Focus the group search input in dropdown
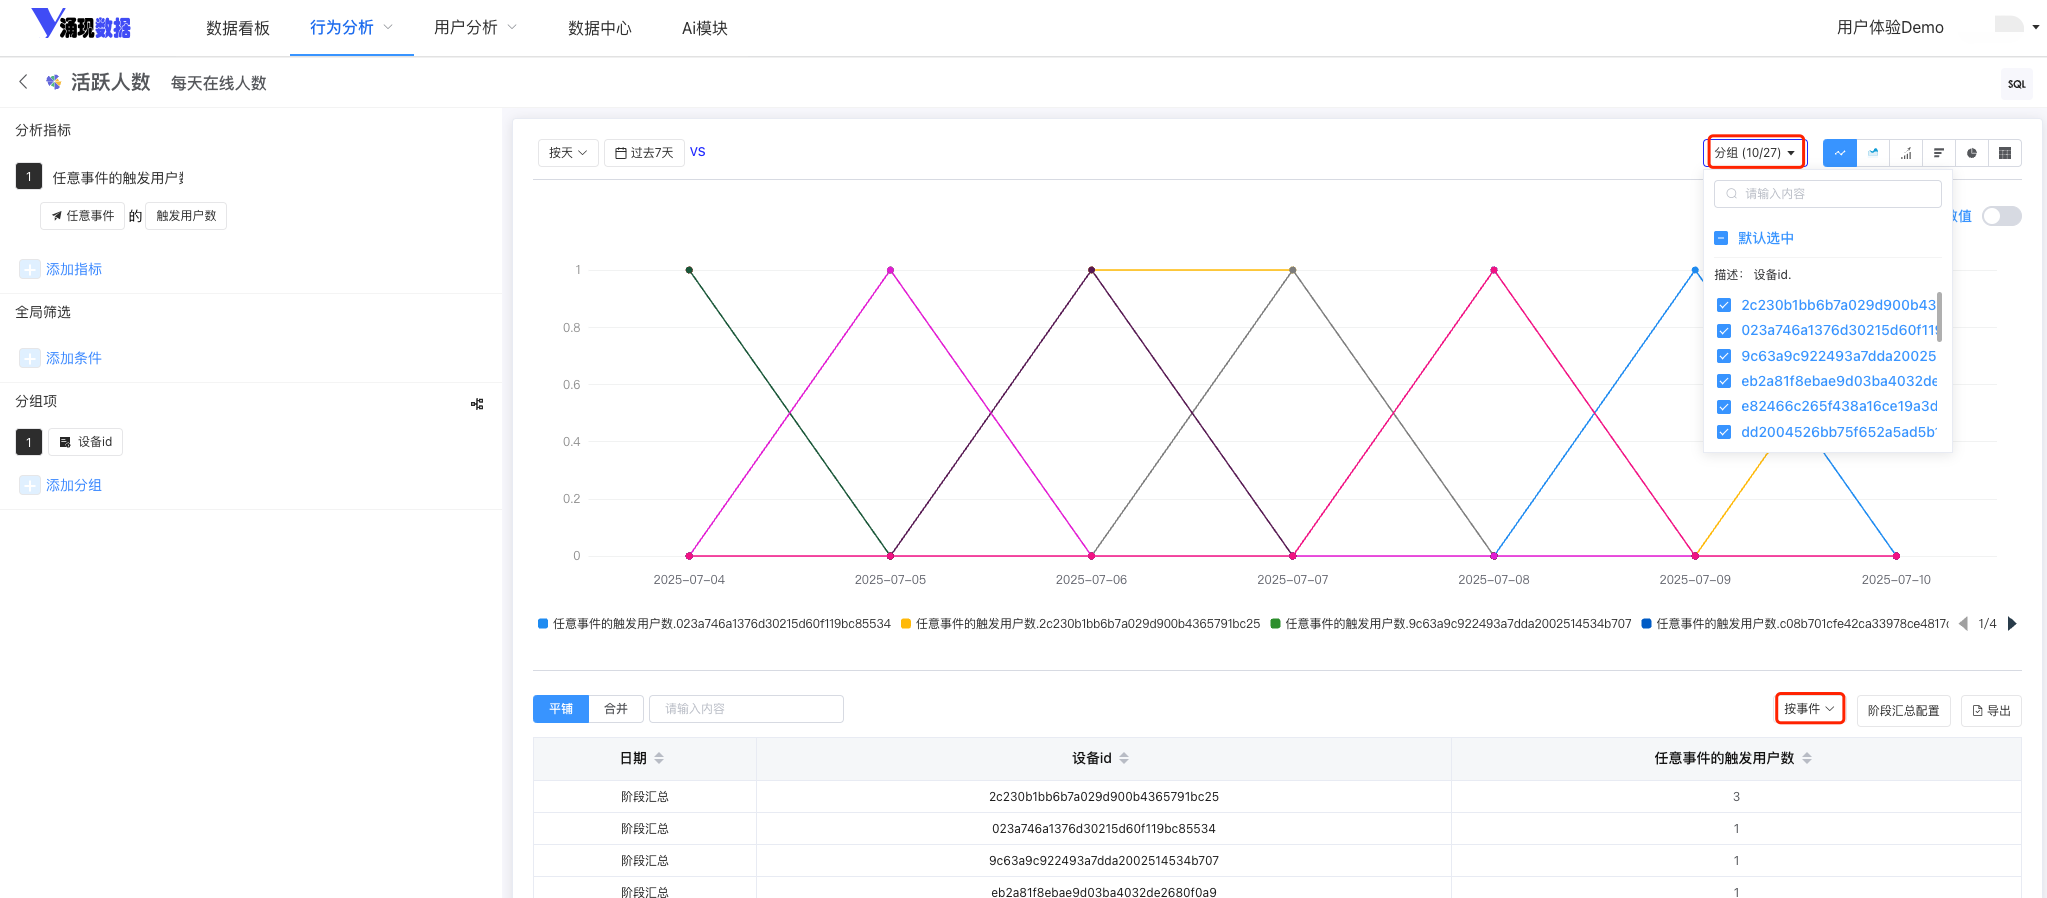Image resolution: width=2047 pixels, height=898 pixels. point(1828,194)
